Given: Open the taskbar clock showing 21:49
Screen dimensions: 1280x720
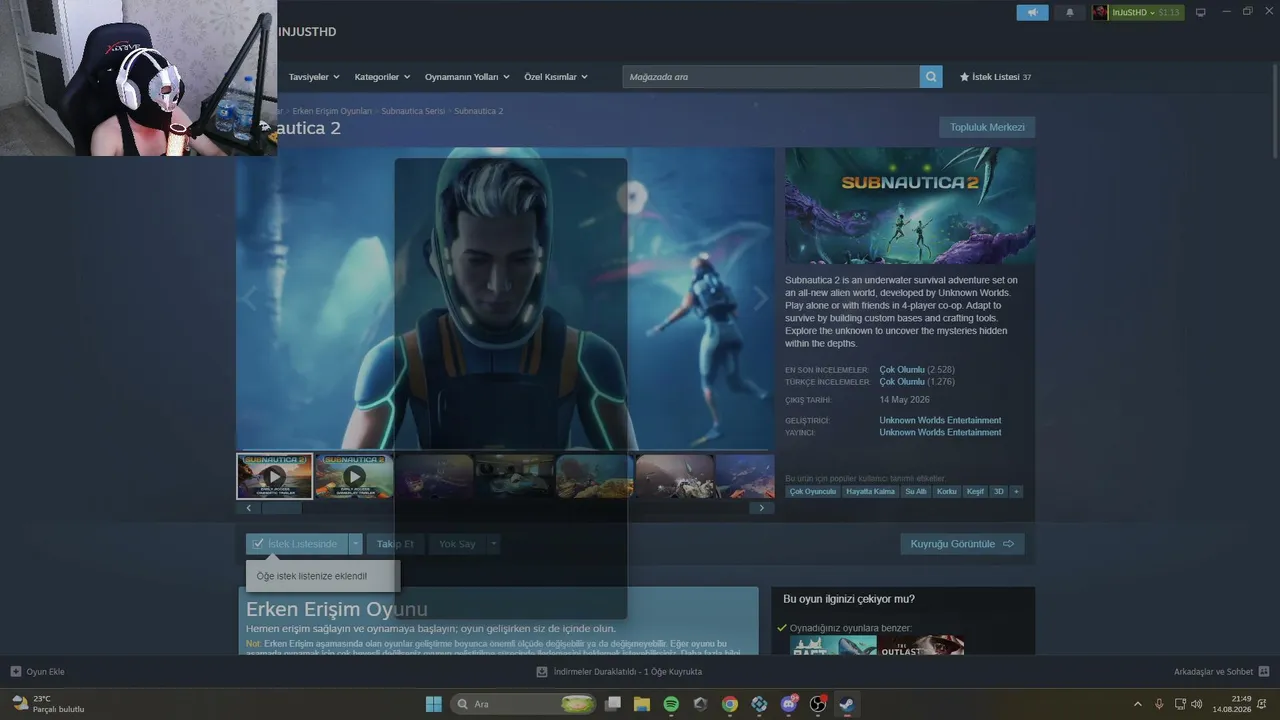Looking at the screenshot, I should coord(1232,704).
